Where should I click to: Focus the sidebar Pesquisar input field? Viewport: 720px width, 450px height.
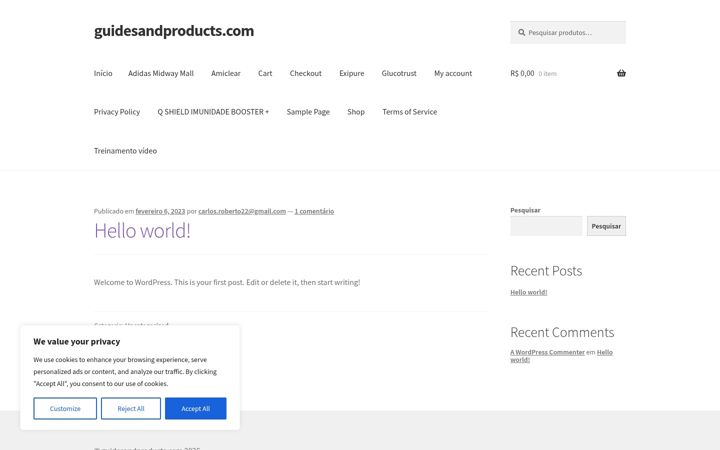pos(546,226)
